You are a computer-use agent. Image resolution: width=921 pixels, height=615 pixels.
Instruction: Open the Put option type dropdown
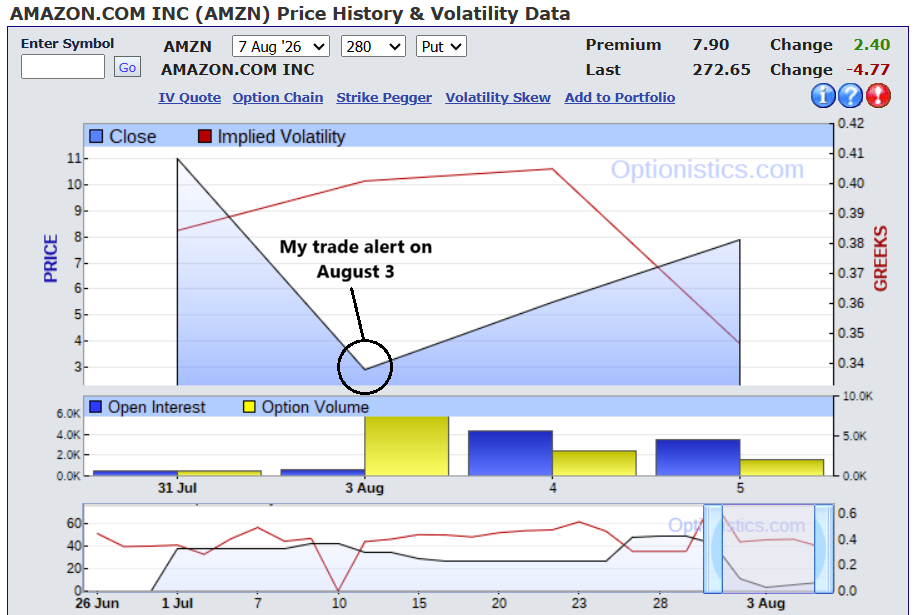pyautogui.click(x=441, y=46)
